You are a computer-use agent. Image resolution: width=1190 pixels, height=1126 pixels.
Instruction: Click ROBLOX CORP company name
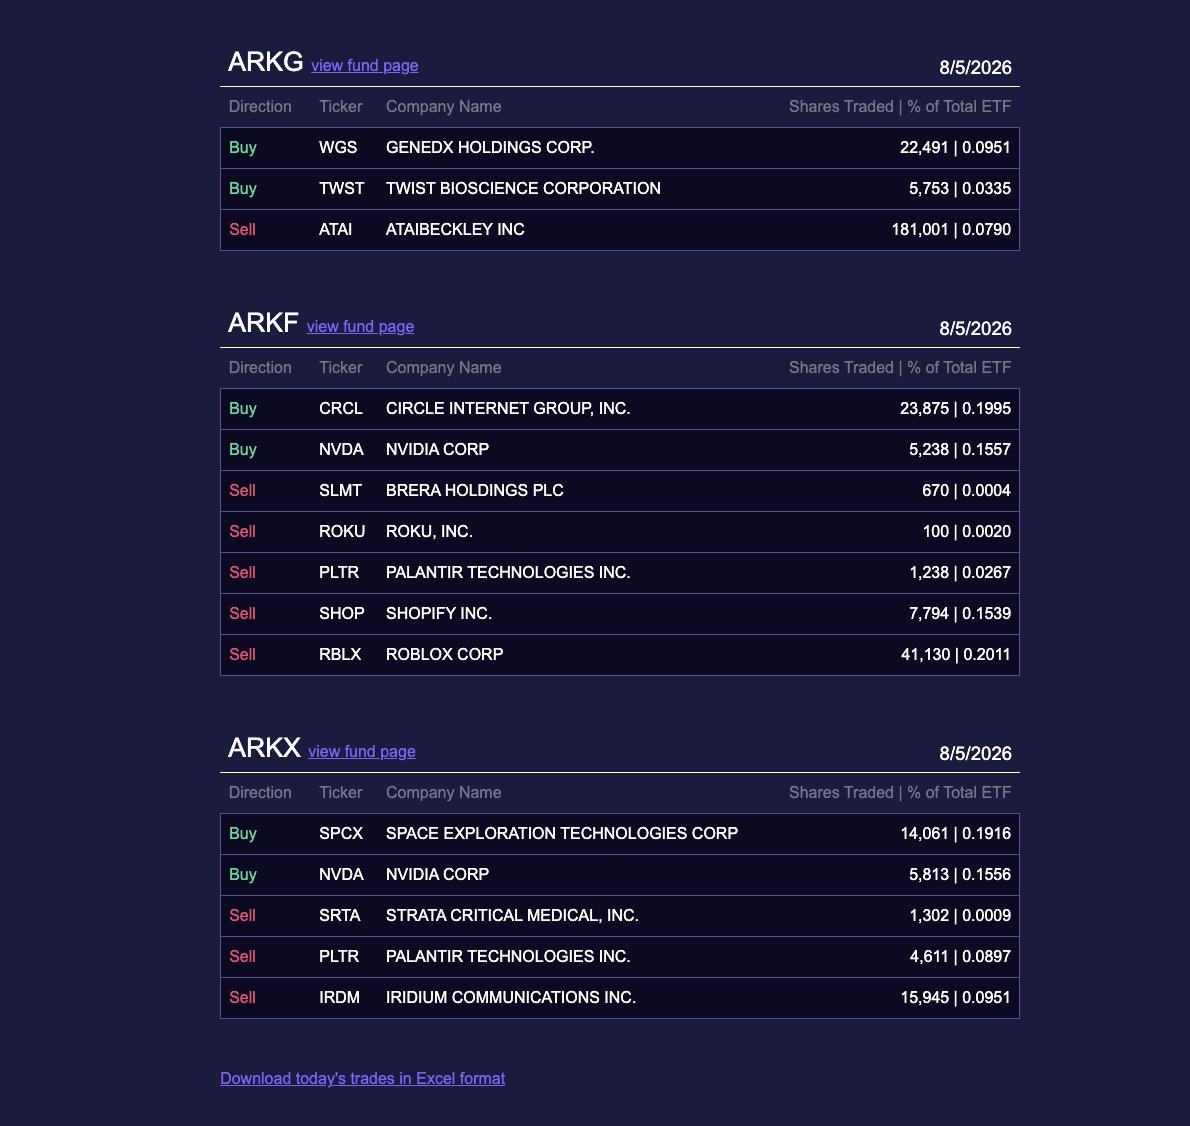coord(444,654)
